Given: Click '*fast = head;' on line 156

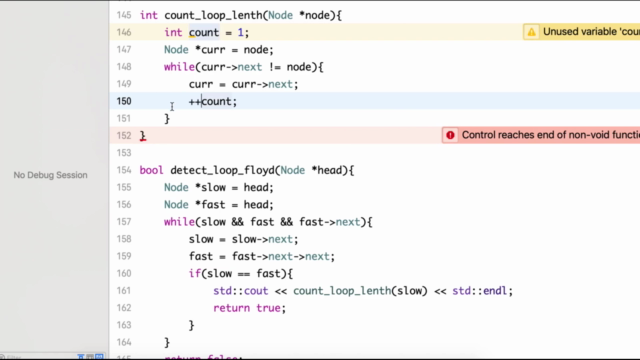Looking at the screenshot, I should coord(234,204).
